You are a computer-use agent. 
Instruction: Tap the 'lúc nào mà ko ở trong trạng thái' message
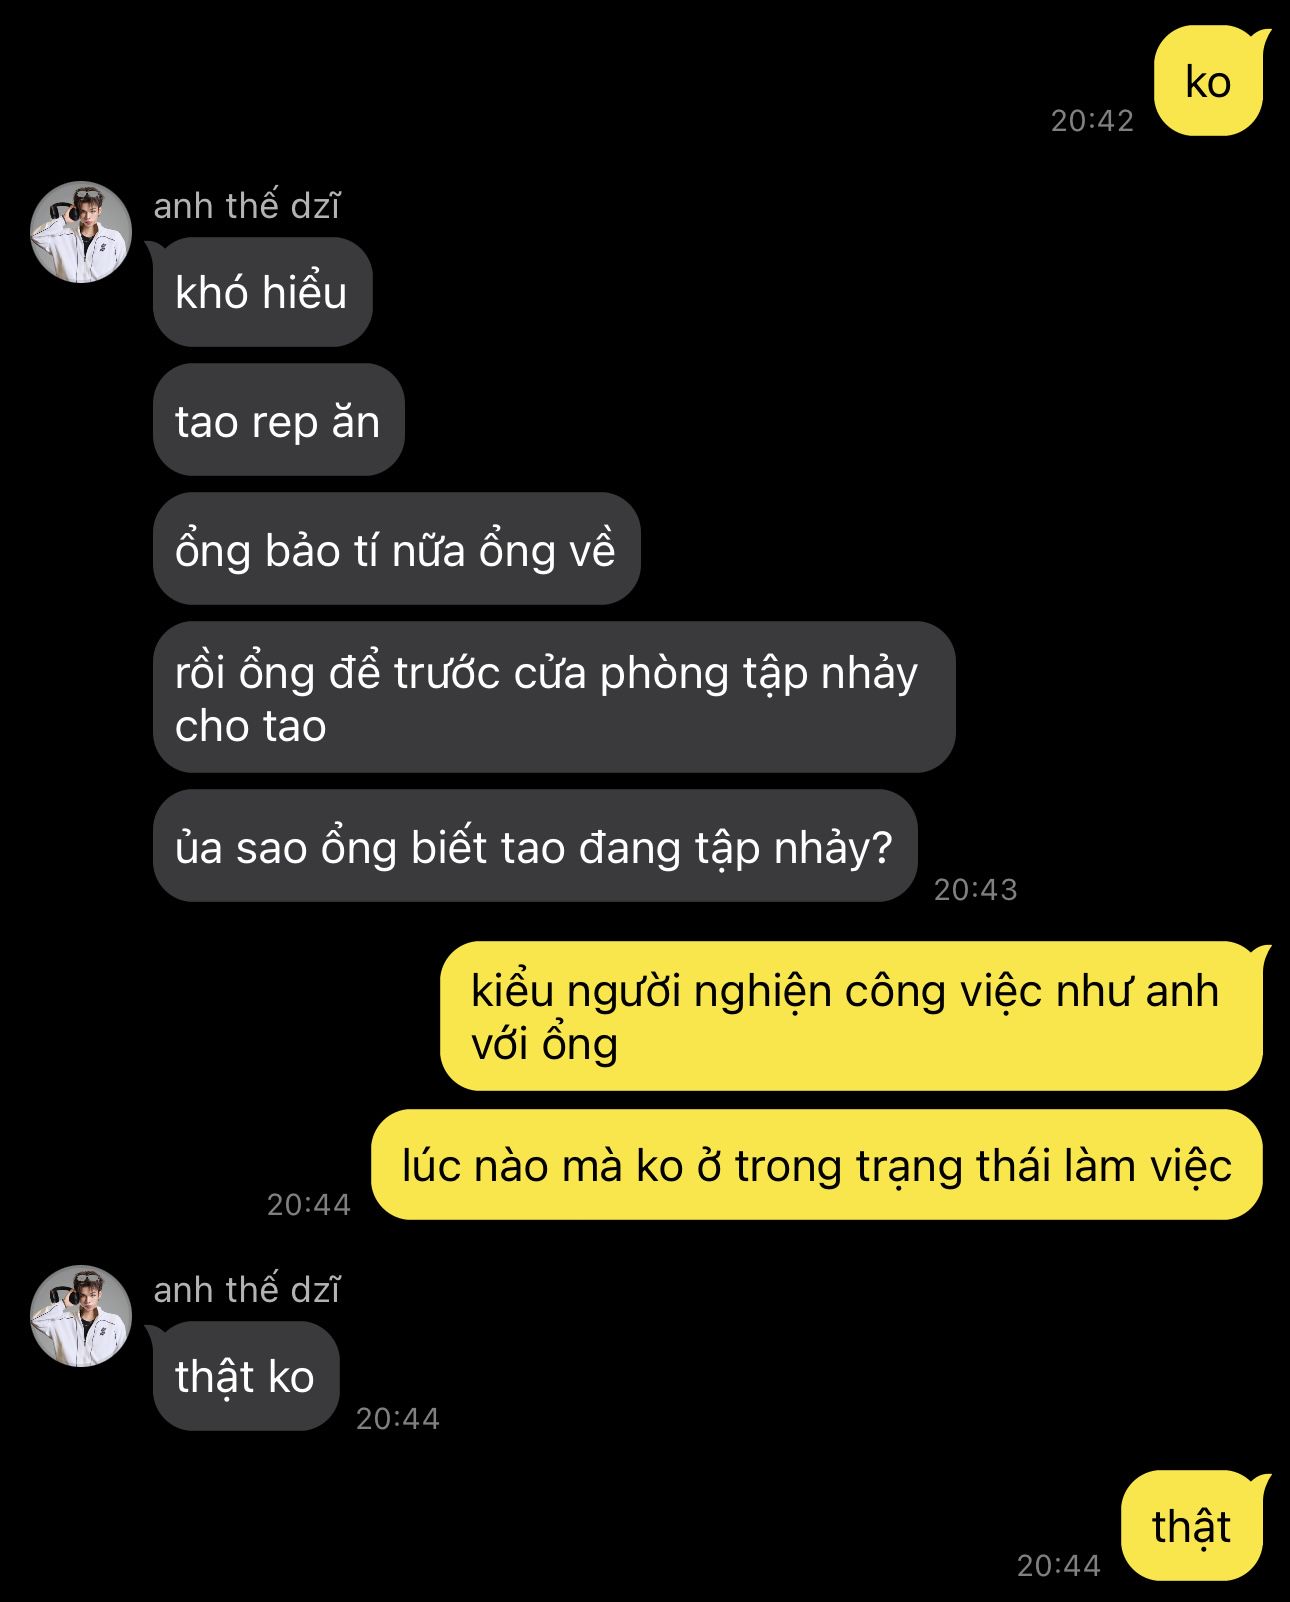[x=817, y=1165]
